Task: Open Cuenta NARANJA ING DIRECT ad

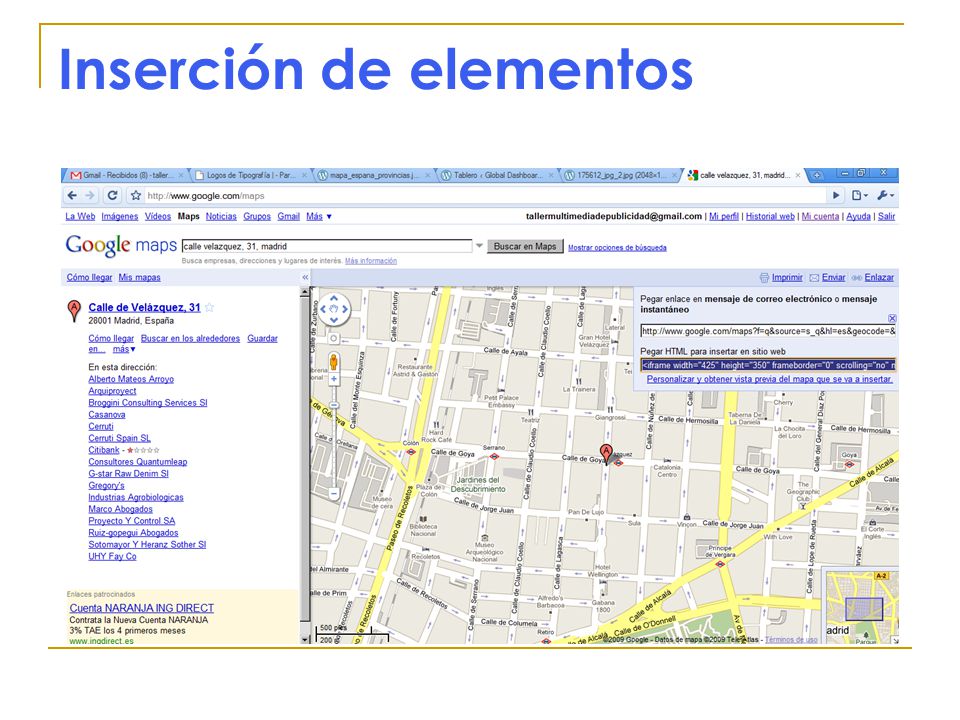Action: (141, 608)
